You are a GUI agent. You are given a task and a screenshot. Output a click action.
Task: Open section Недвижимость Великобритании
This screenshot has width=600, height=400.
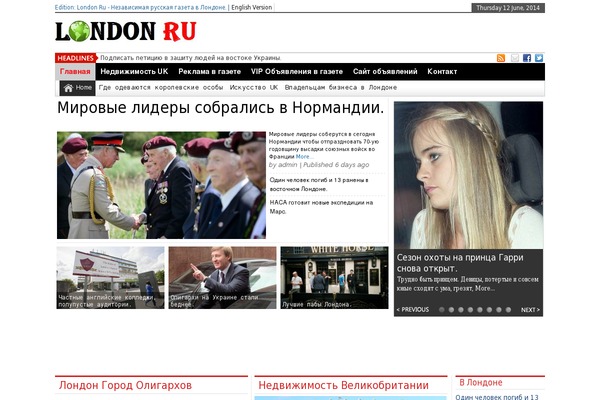[x=343, y=385]
